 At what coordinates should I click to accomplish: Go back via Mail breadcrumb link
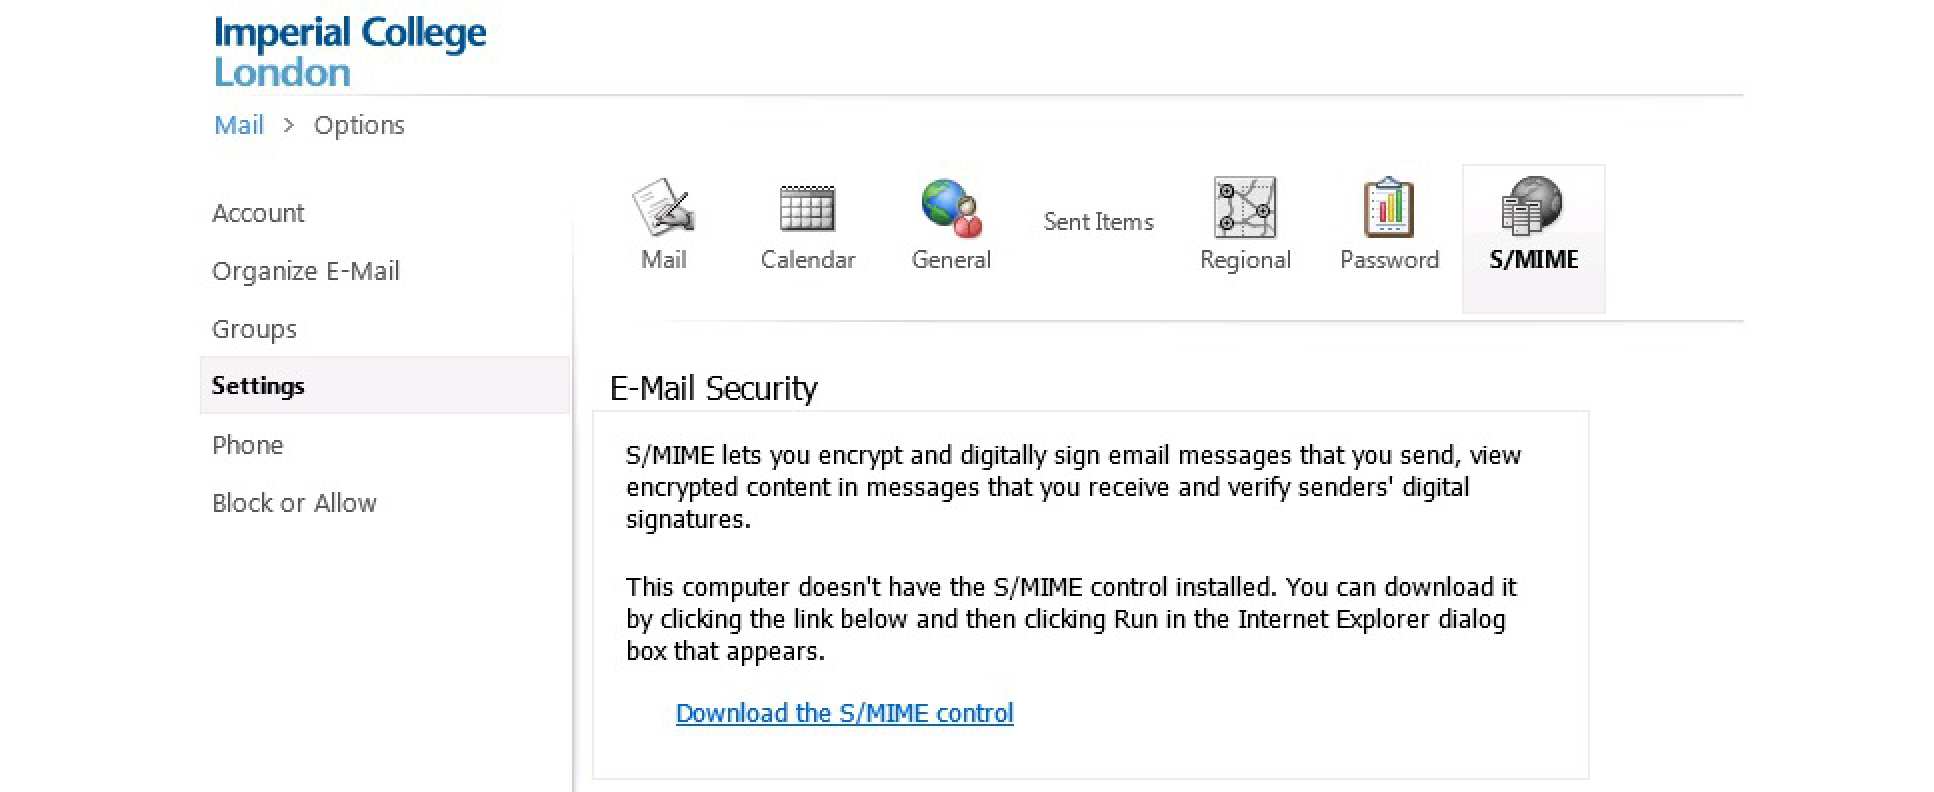coord(239,125)
